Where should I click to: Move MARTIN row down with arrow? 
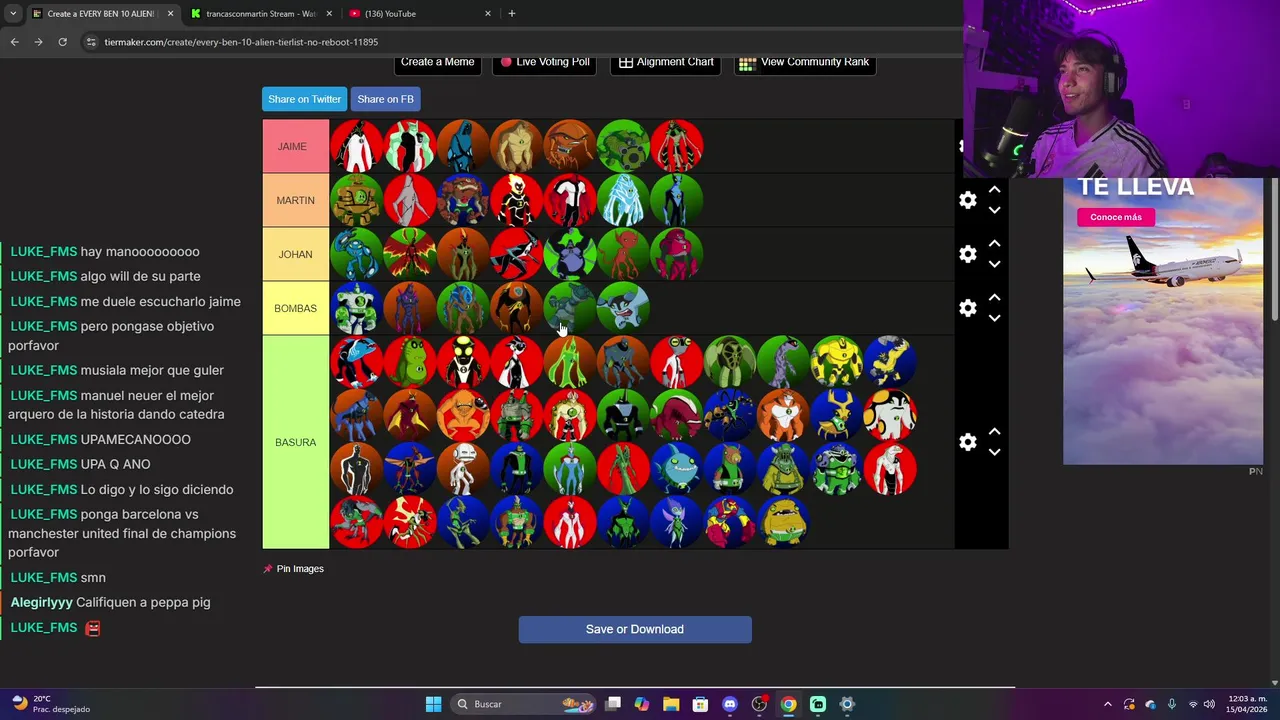tap(994, 210)
